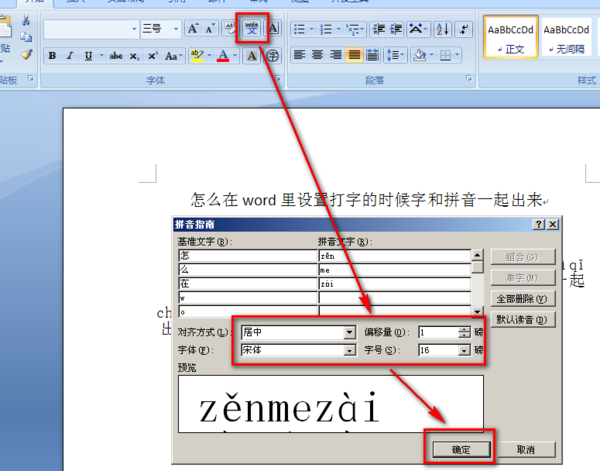The height and width of the screenshot is (471, 600).
Task: Open the Phonetic Guide (wén) tool
Action: [252, 28]
